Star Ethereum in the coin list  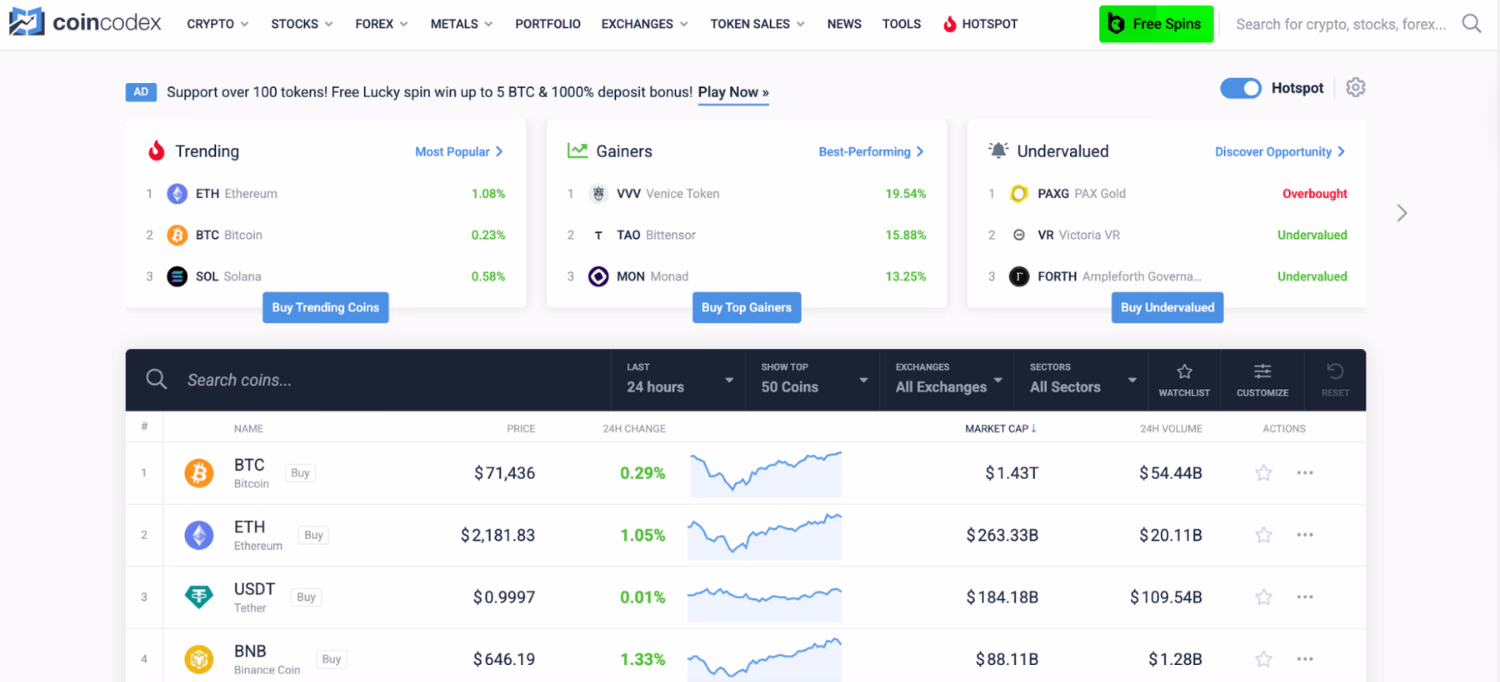click(1263, 535)
